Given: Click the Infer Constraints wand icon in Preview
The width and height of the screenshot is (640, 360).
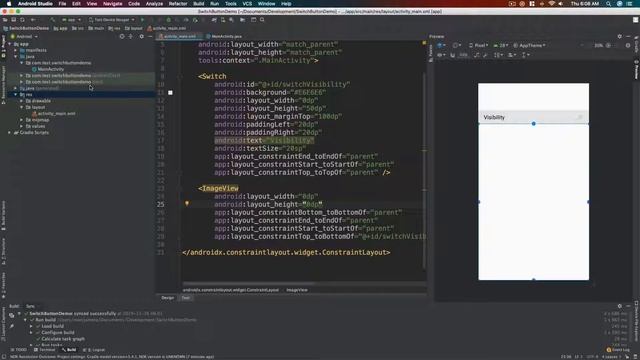Looking at the screenshot, I should [485, 55].
